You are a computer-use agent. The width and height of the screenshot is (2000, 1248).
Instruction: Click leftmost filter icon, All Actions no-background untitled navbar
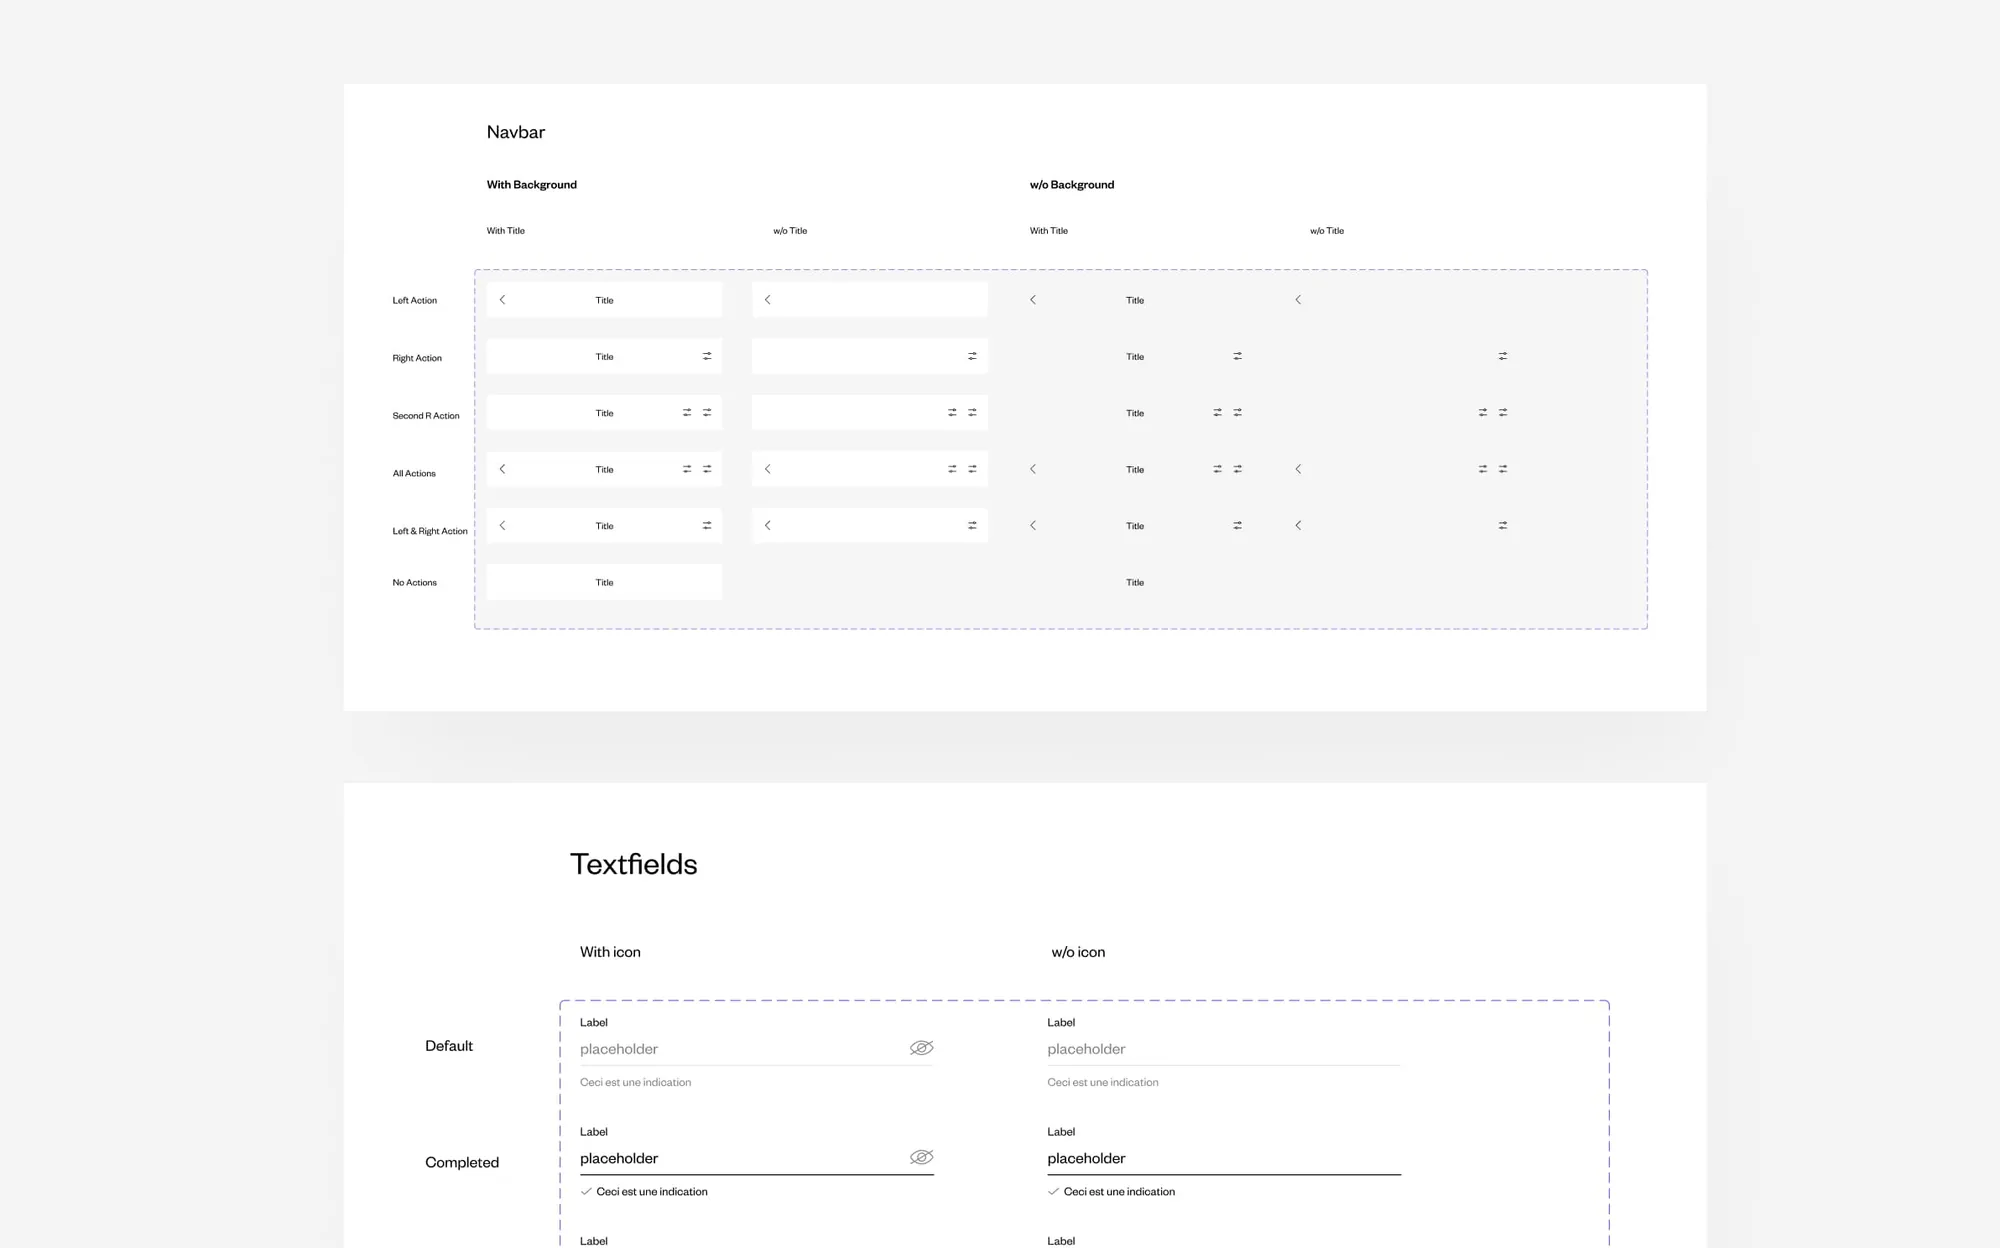coord(1482,469)
